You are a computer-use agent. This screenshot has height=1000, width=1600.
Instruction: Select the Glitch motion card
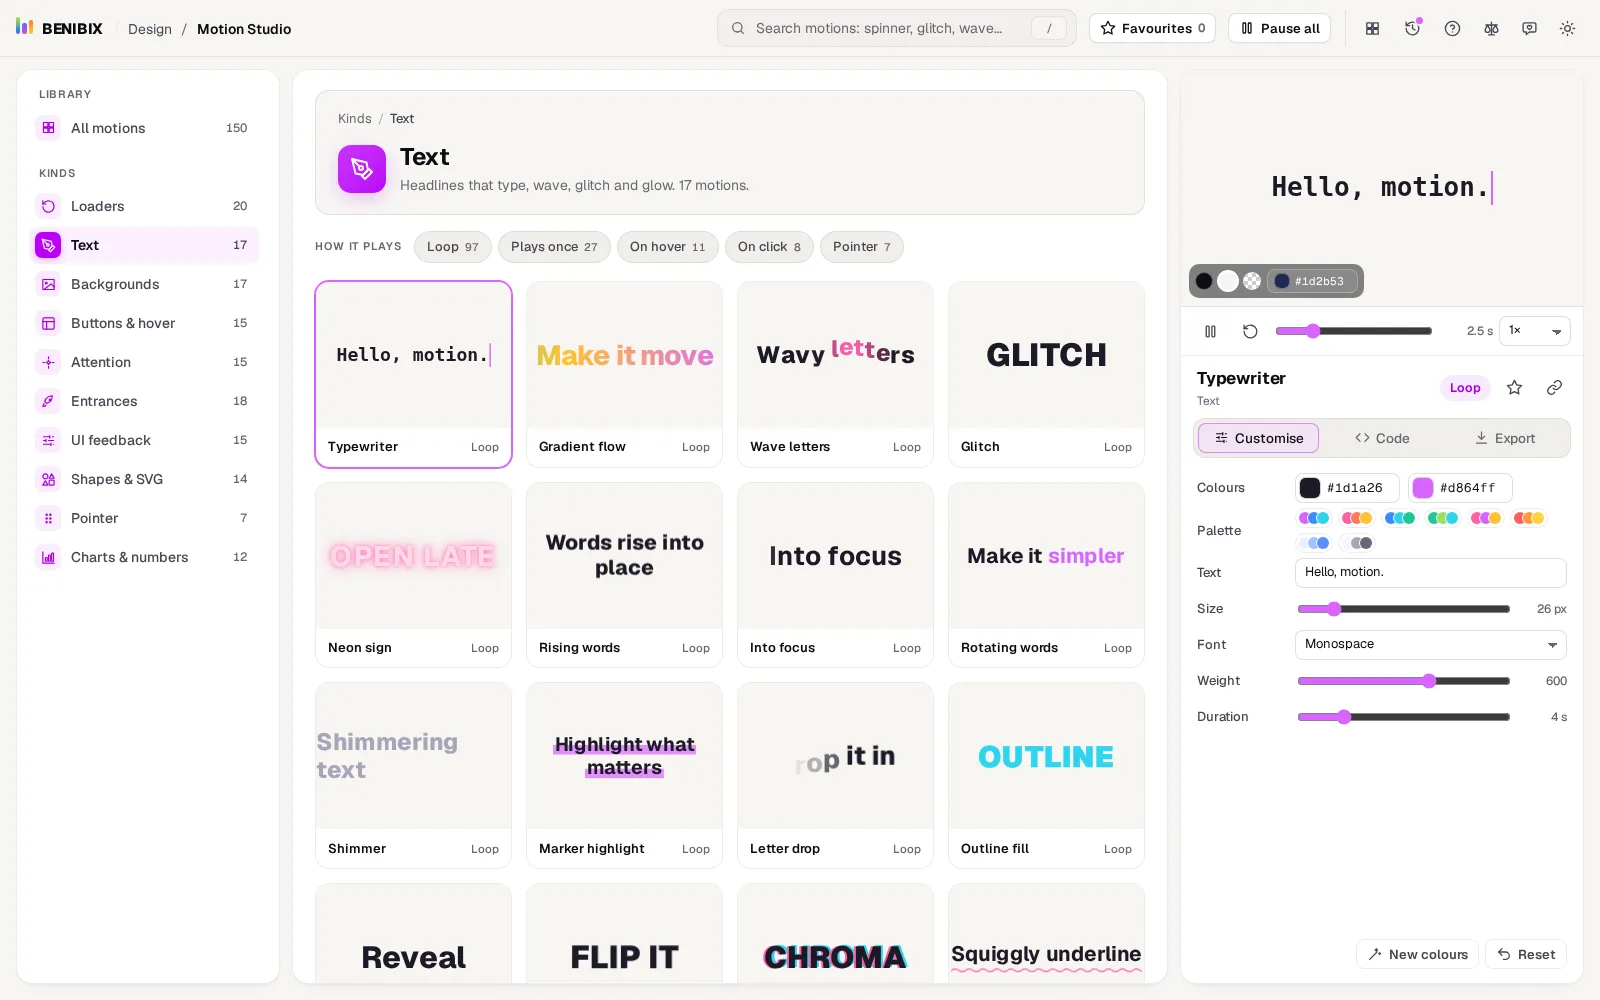tap(1046, 374)
